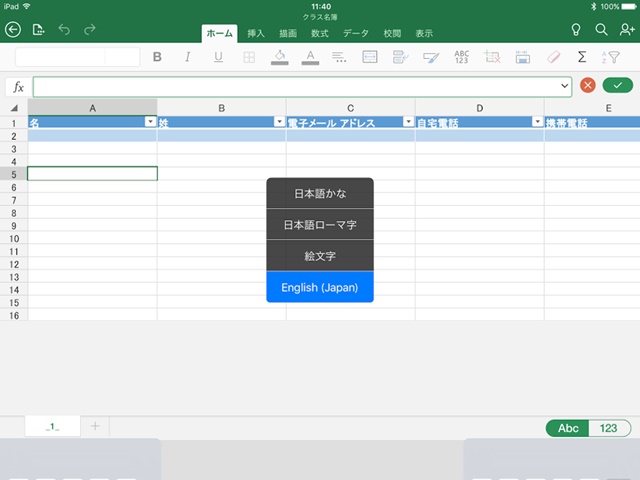This screenshot has height=480, width=640.
Task: Toggle Italic formatting
Action: pyautogui.click(x=187, y=57)
